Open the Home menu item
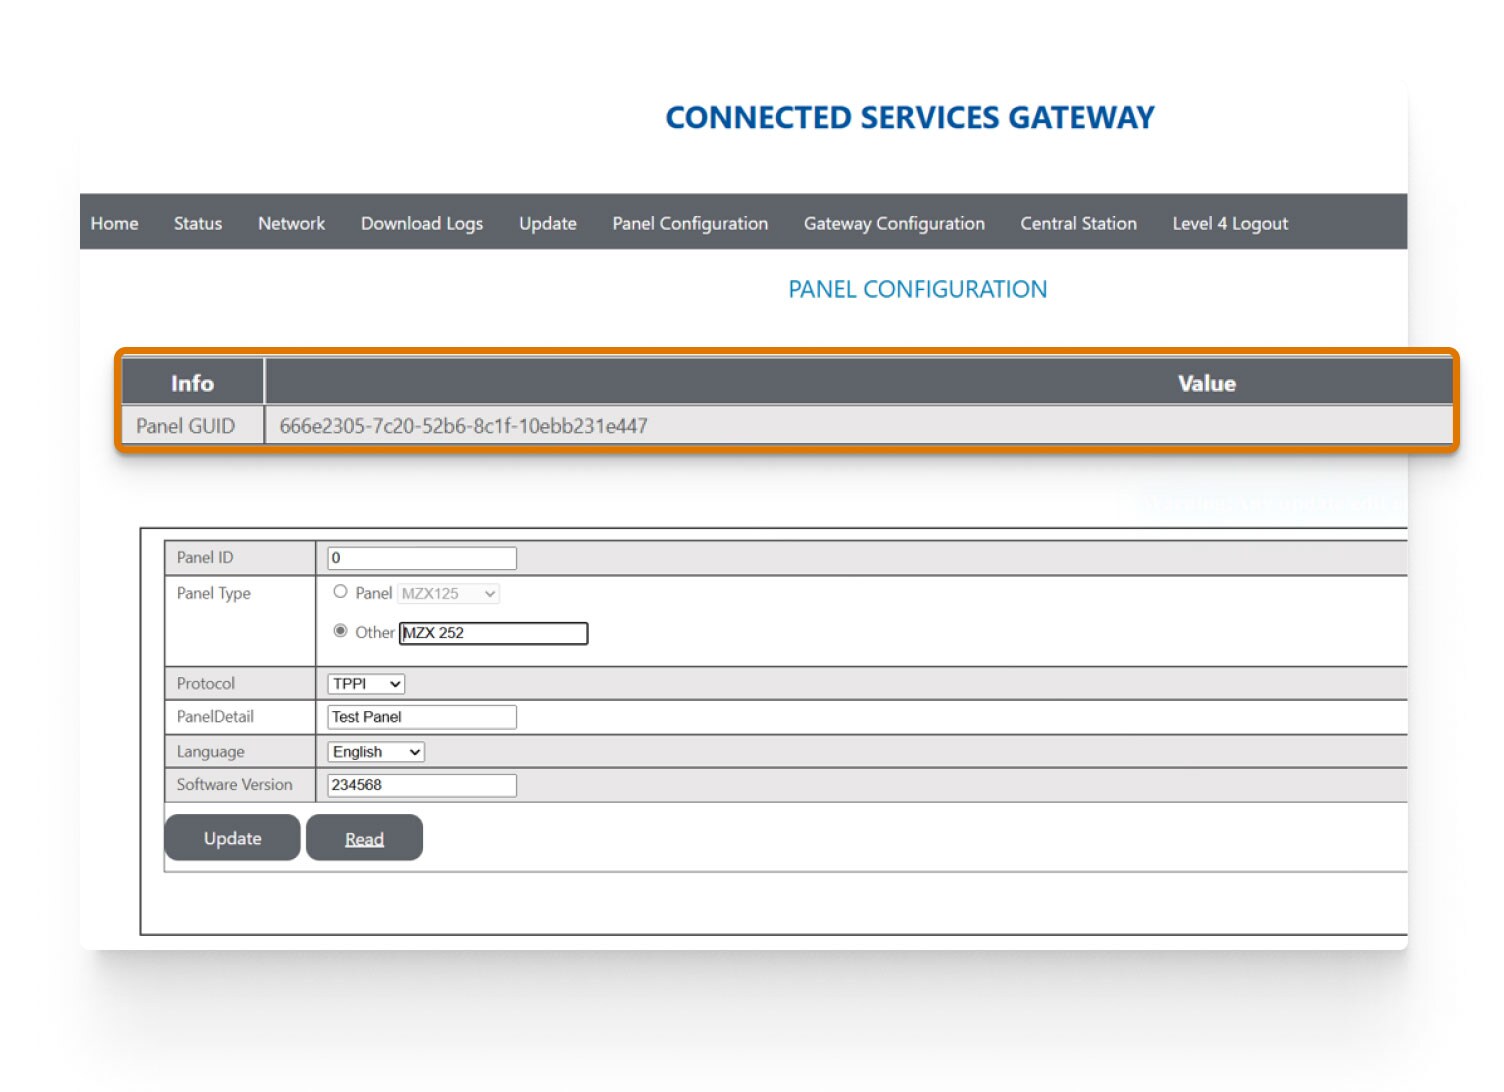This screenshot has width=1504, height=1092. click(114, 223)
